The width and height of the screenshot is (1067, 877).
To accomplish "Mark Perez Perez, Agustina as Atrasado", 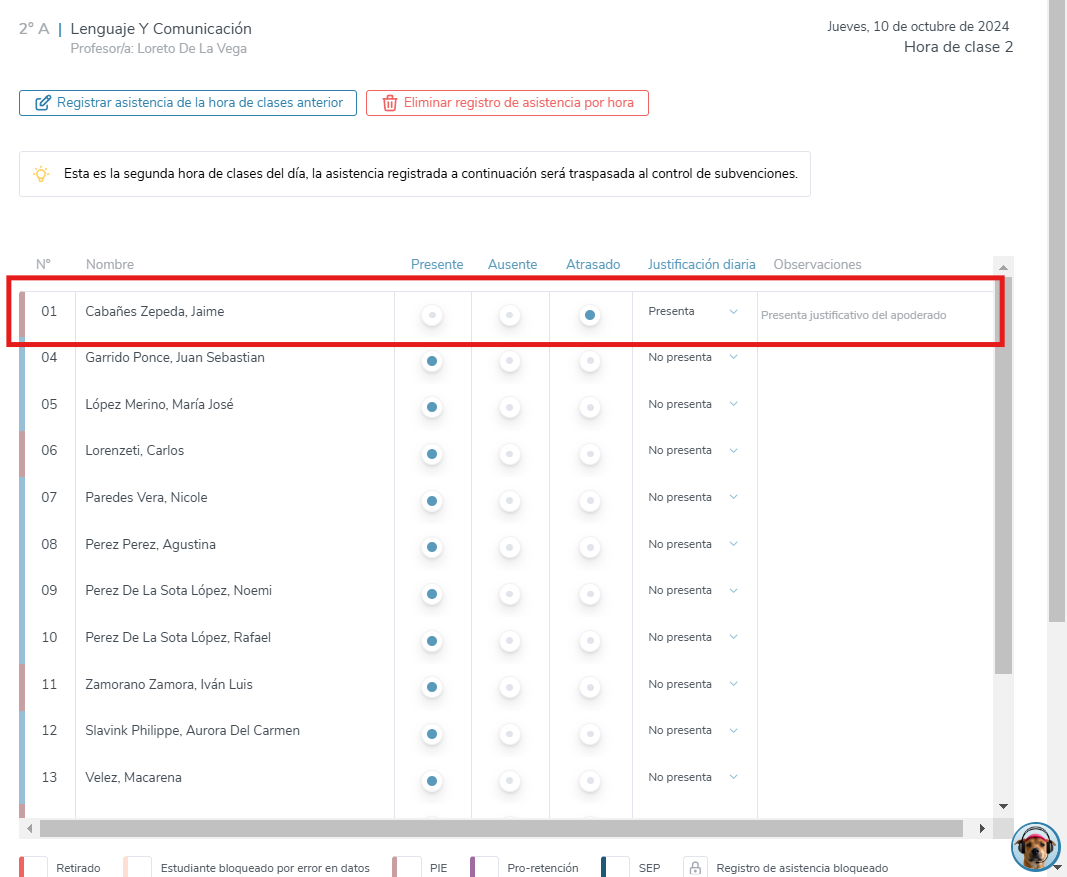I will click(x=590, y=547).
